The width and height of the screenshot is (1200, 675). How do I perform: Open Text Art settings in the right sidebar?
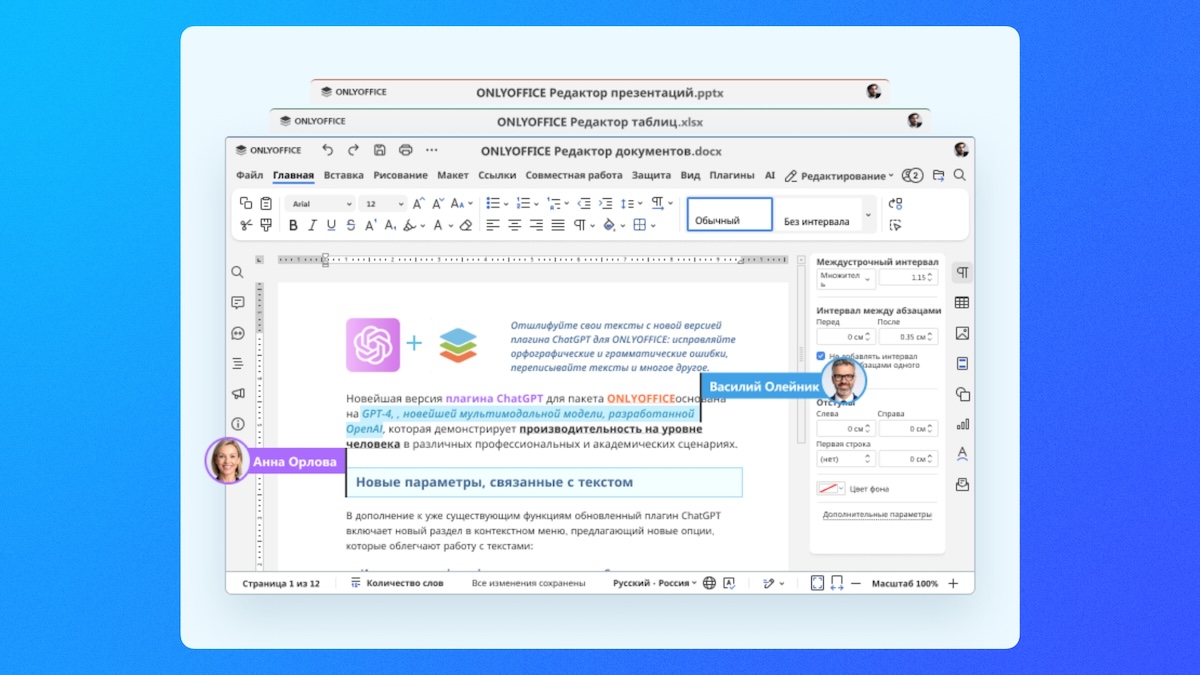[x=962, y=454]
